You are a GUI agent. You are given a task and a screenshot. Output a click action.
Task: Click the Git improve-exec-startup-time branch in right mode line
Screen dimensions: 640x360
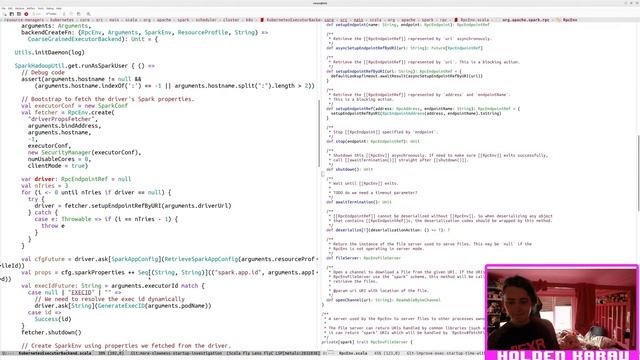(x=445, y=353)
